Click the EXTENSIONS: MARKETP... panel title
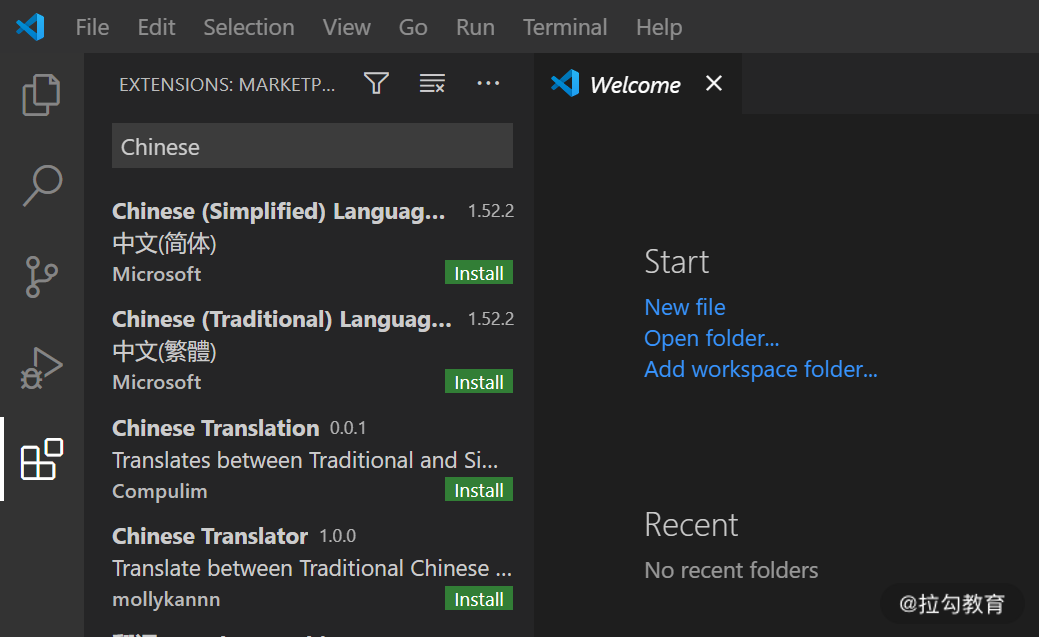Viewport: 1039px width, 637px height. 227,85
